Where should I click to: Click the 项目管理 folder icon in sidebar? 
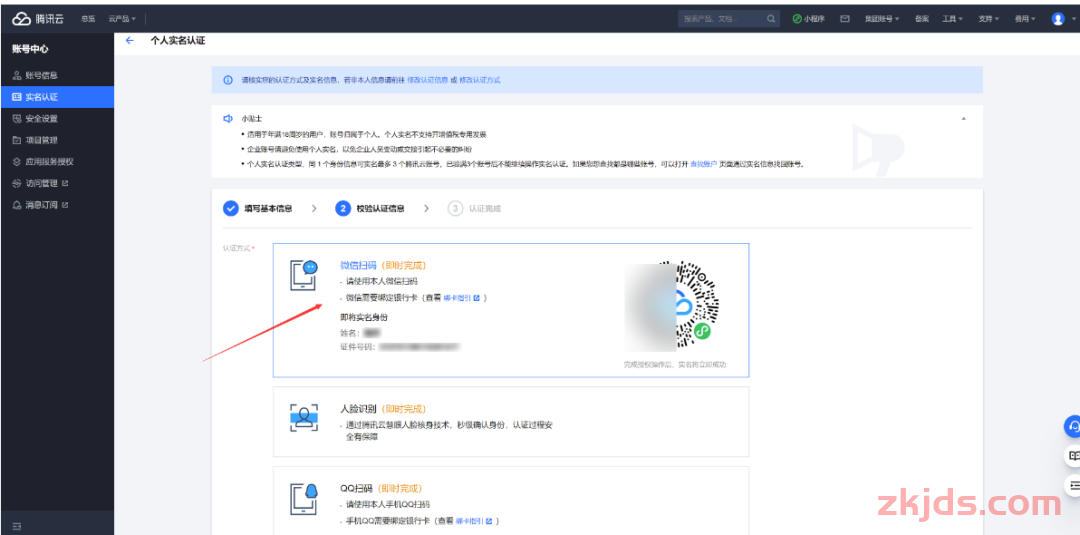[x=17, y=140]
